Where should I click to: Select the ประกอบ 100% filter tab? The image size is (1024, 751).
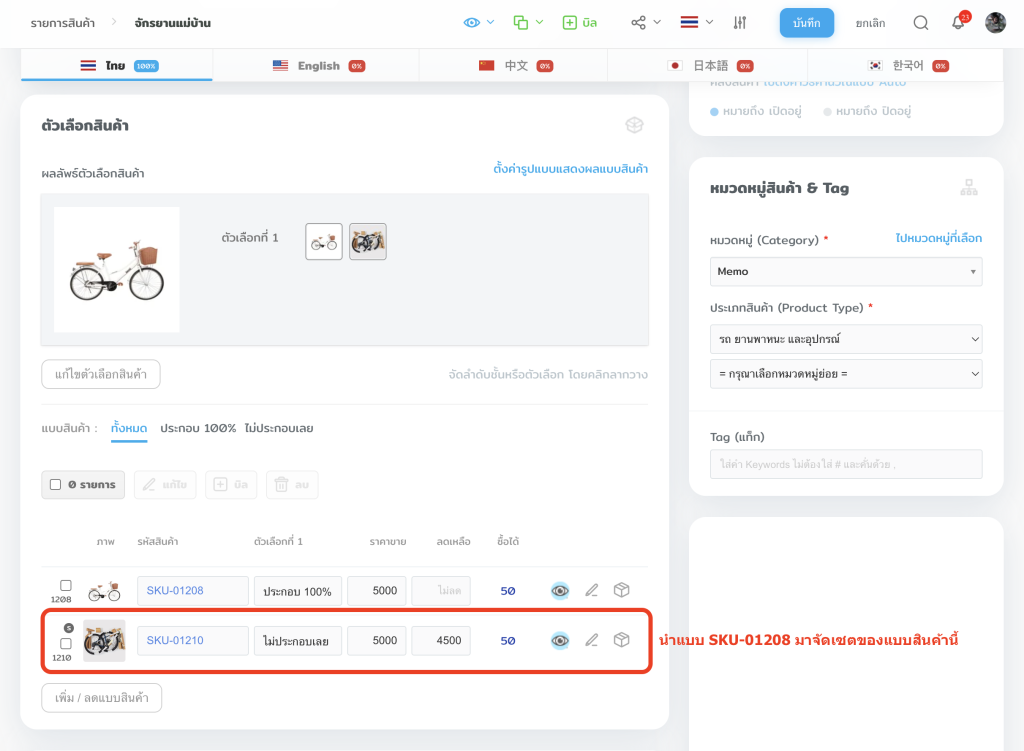(x=198, y=428)
